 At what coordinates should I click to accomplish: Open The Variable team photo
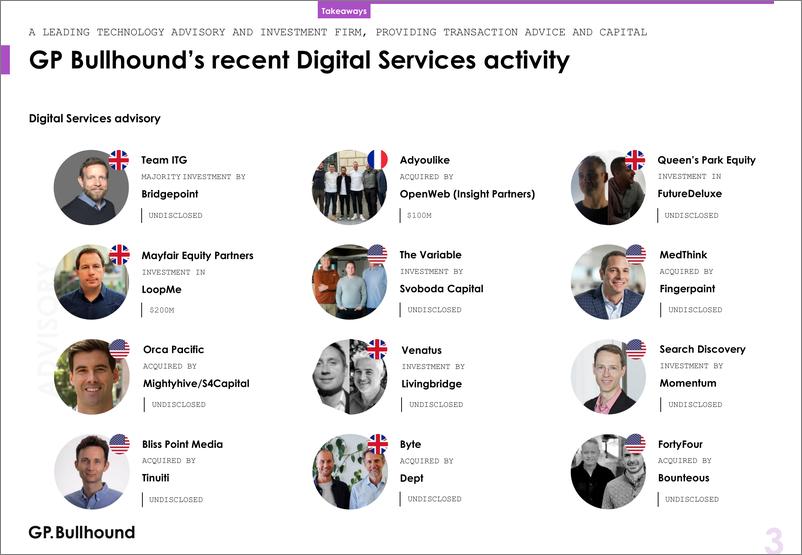coord(349,282)
